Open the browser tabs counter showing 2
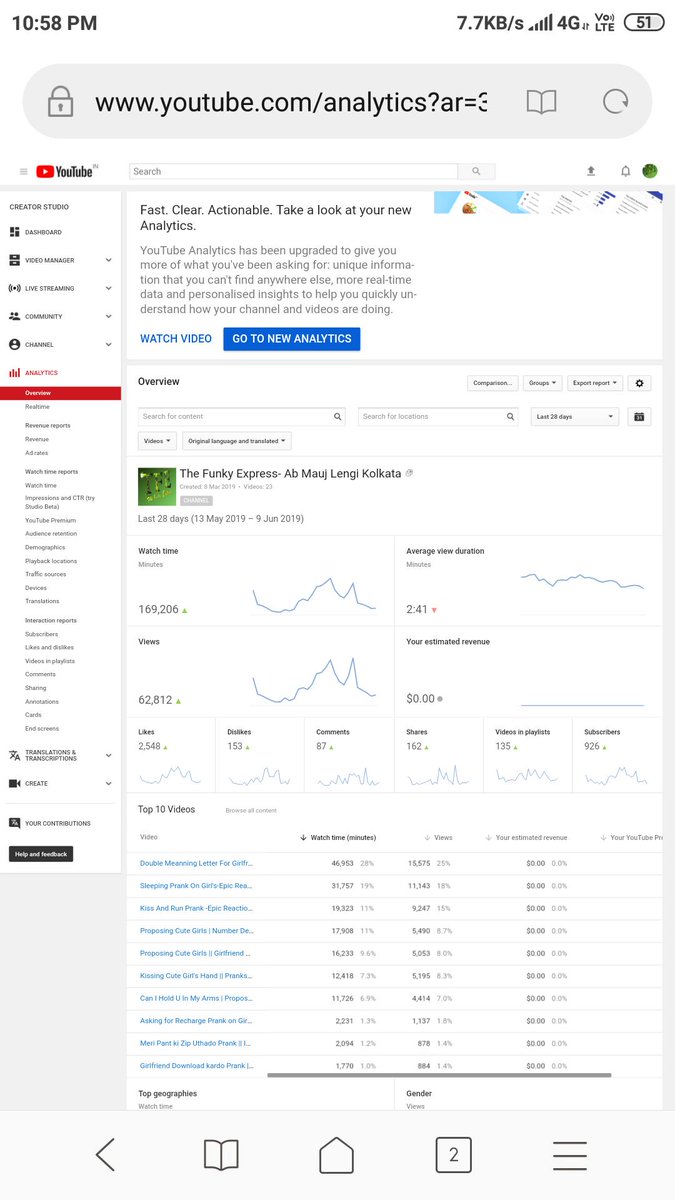The height and width of the screenshot is (1200, 675). pyautogui.click(x=453, y=1155)
